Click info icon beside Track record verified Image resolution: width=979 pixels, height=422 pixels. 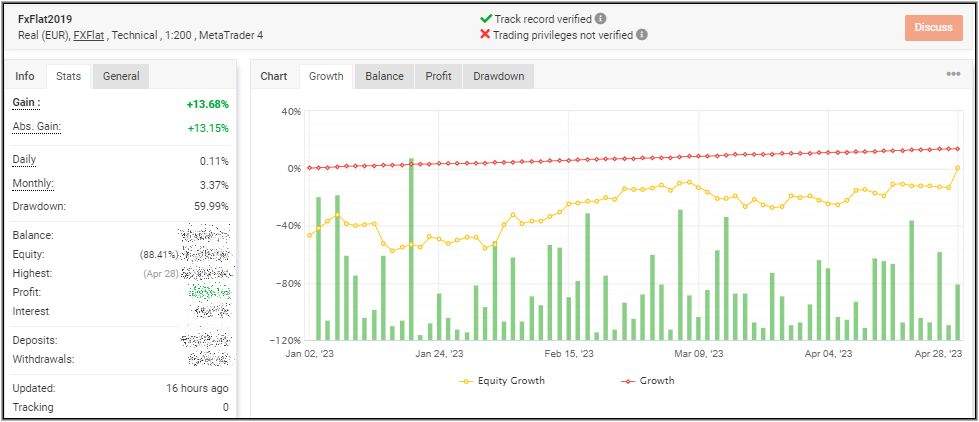click(600, 18)
